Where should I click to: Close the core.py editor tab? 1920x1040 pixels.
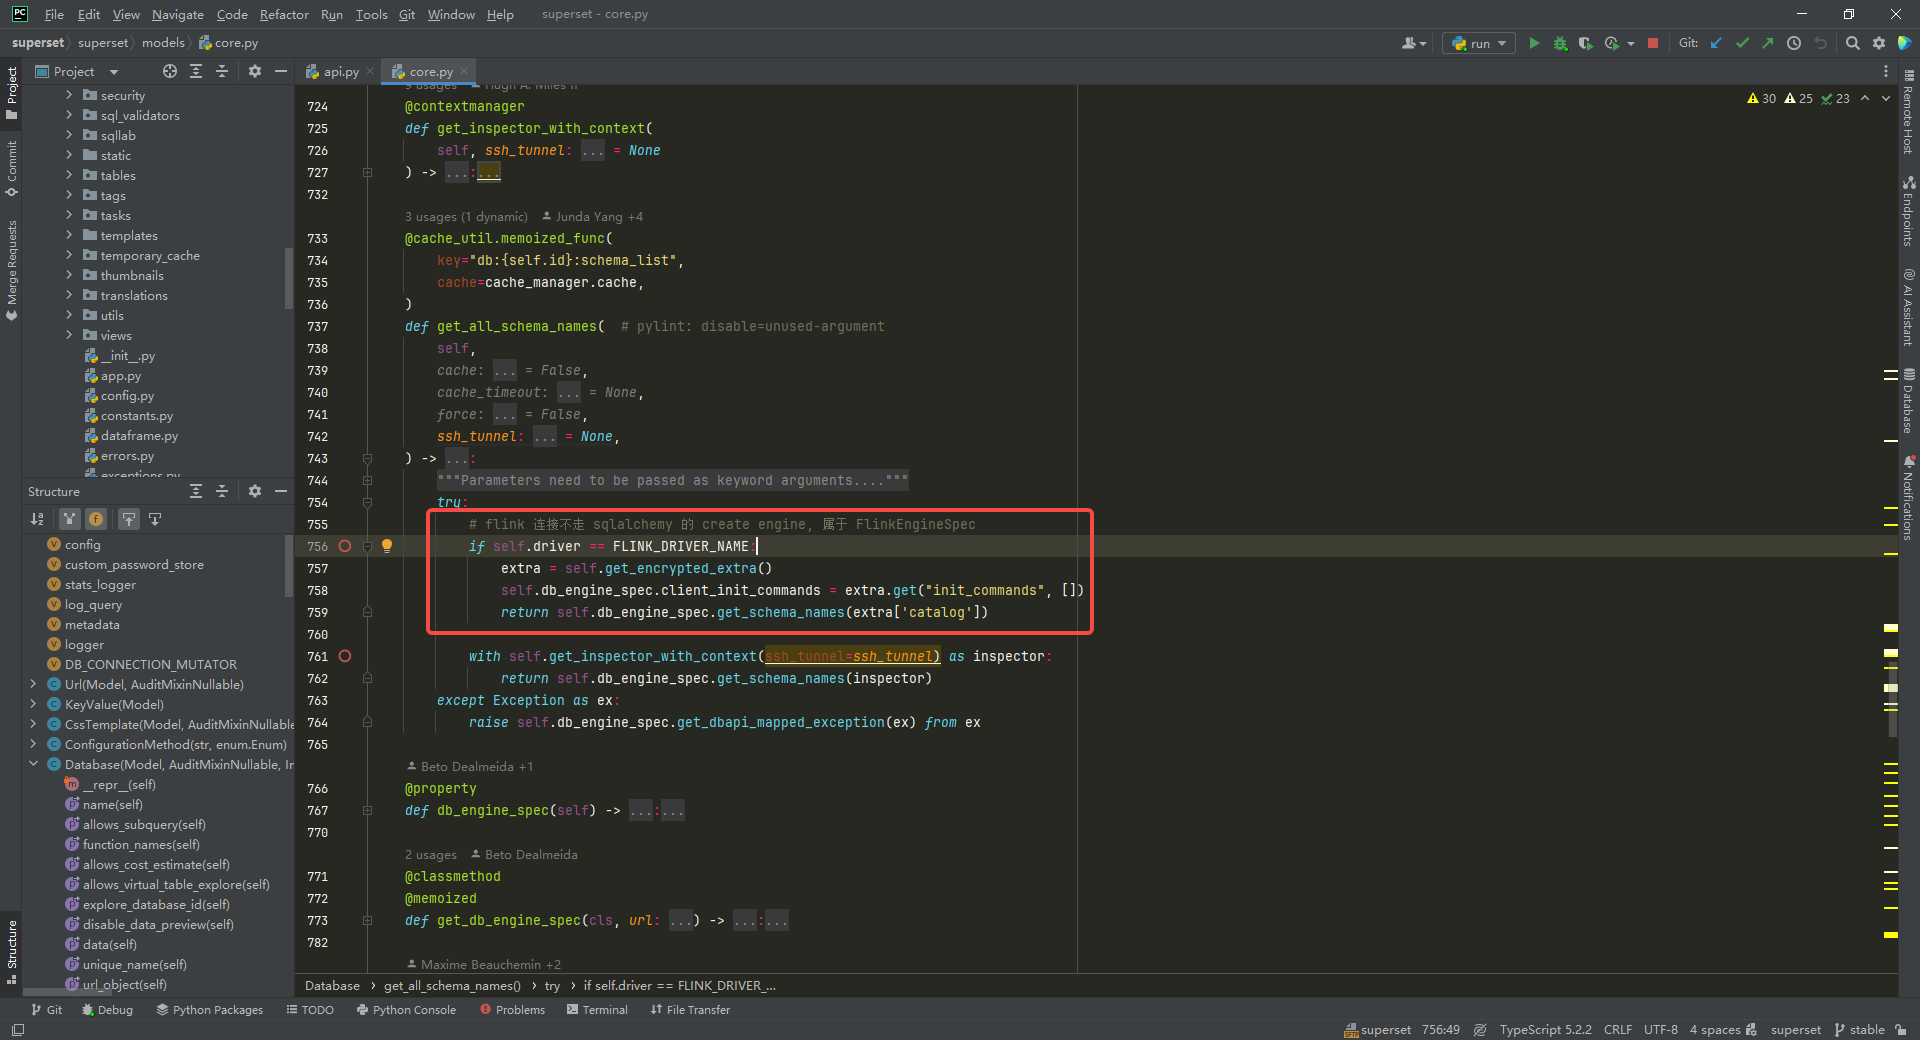[464, 71]
